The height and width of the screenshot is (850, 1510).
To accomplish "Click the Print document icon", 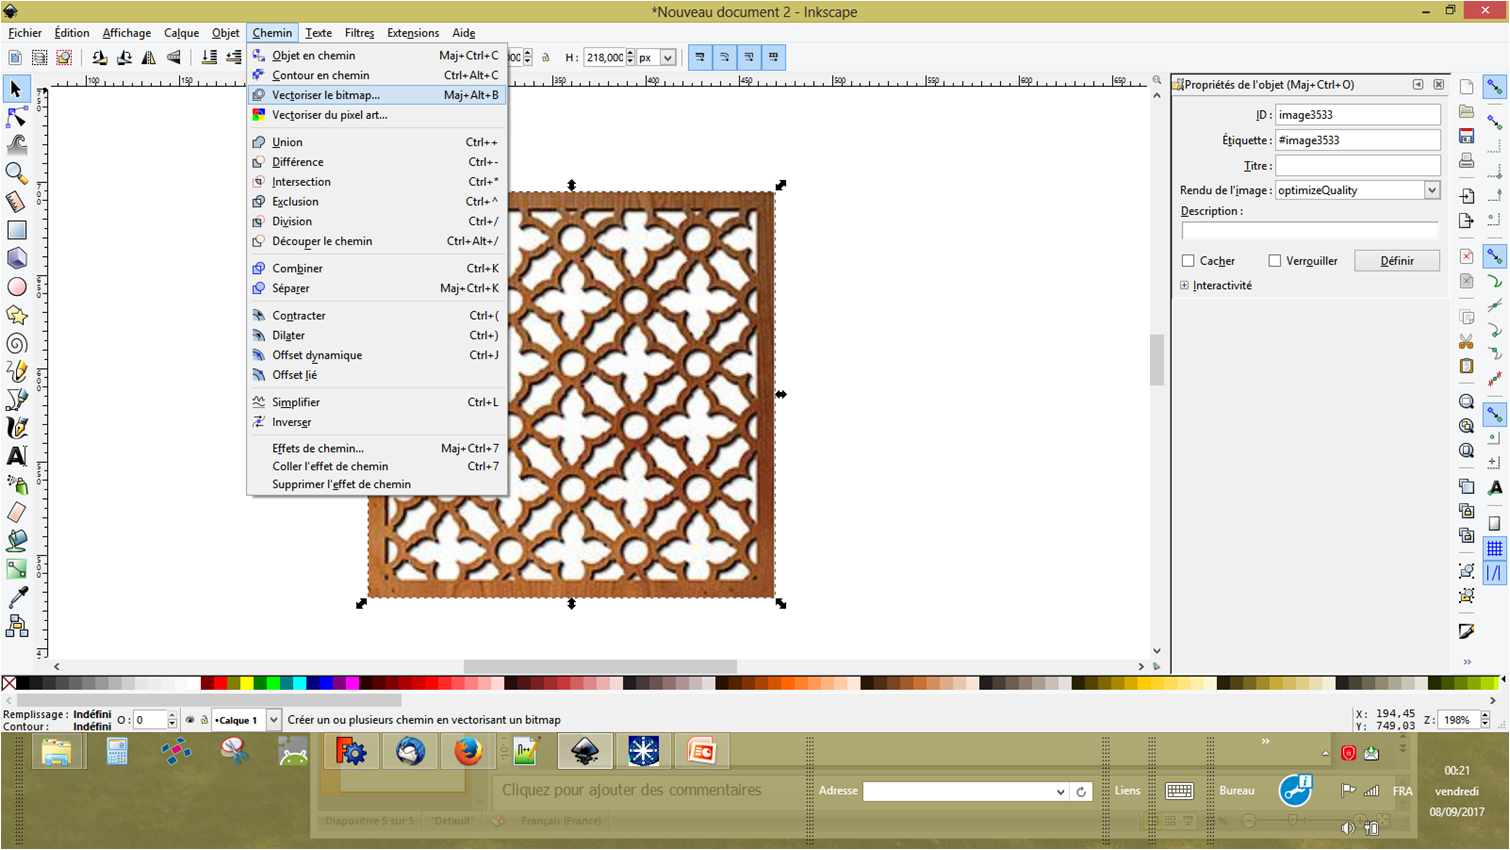I will point(1466,160).
